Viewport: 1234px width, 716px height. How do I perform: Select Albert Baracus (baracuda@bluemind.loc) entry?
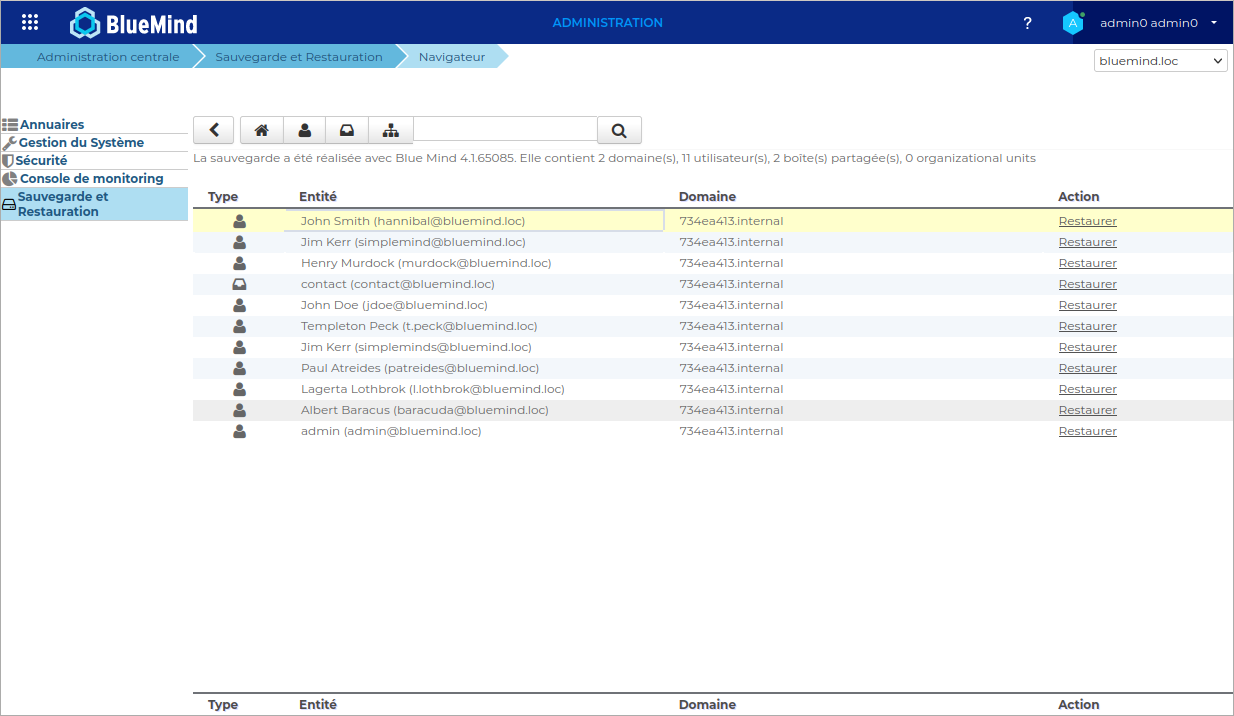pyautogui.click(x=425, y=410)
